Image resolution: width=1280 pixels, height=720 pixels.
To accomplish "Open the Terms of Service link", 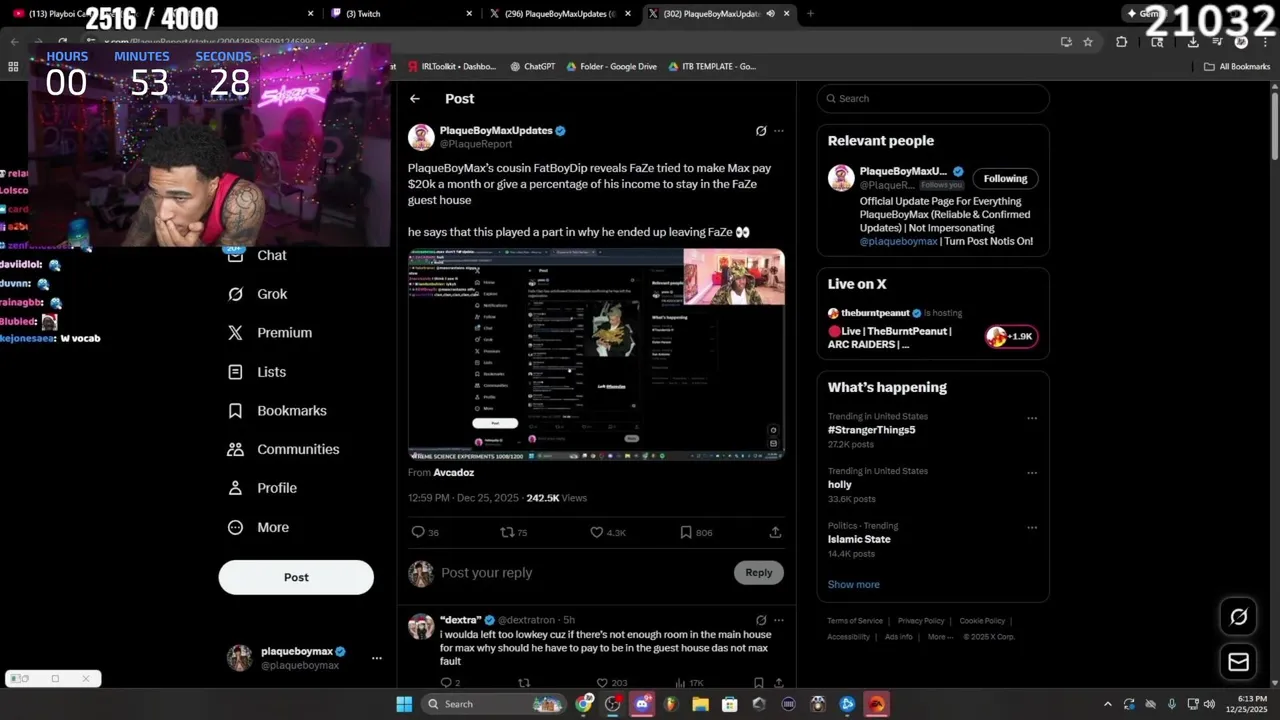I will tap(855, 621).
